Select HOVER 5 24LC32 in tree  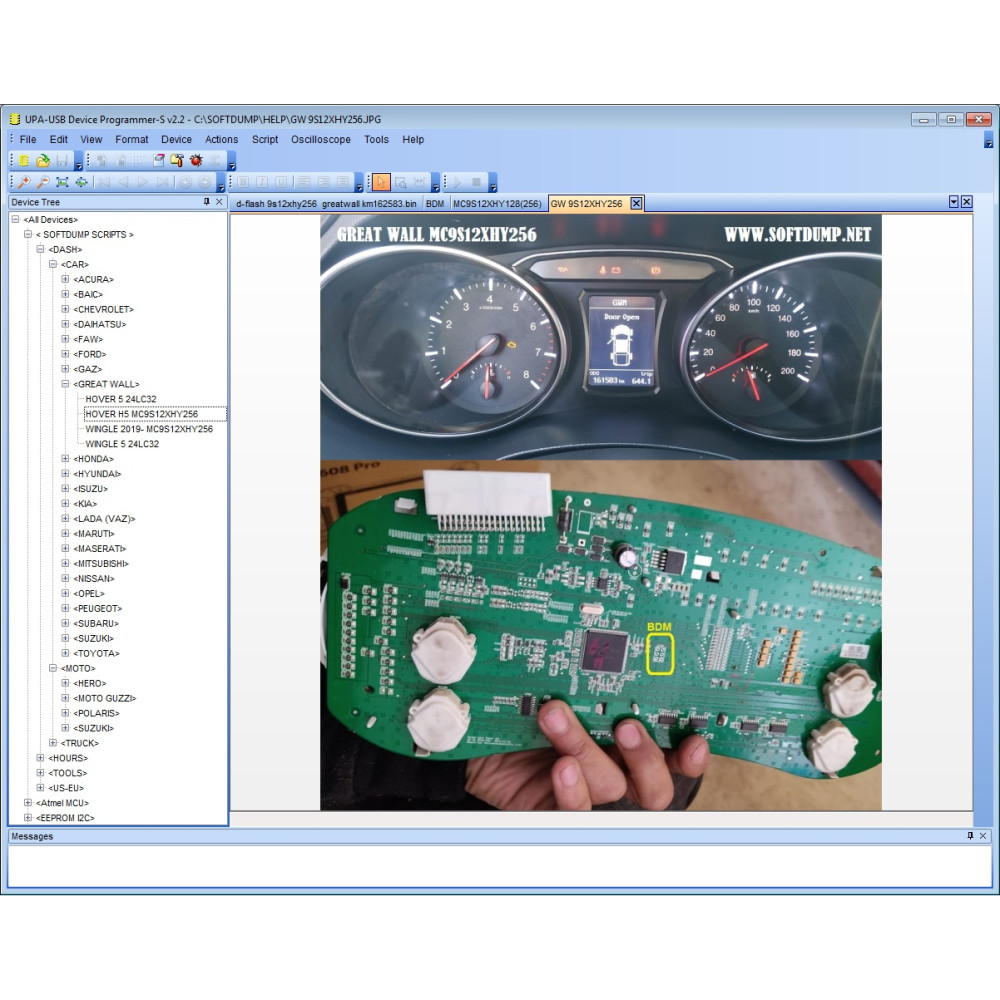121,399
